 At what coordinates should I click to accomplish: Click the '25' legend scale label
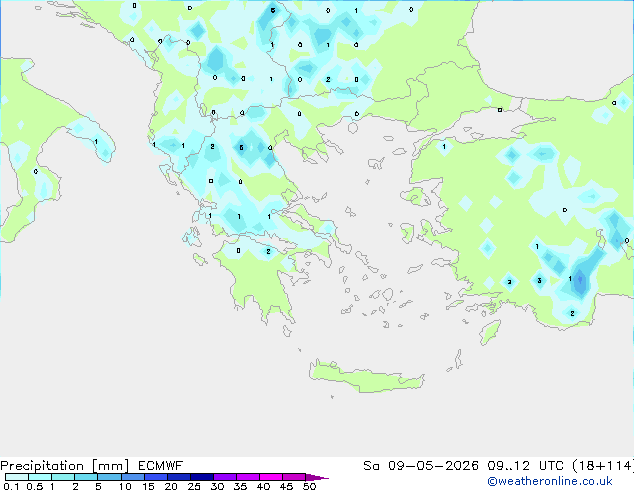tap(194, 486)
